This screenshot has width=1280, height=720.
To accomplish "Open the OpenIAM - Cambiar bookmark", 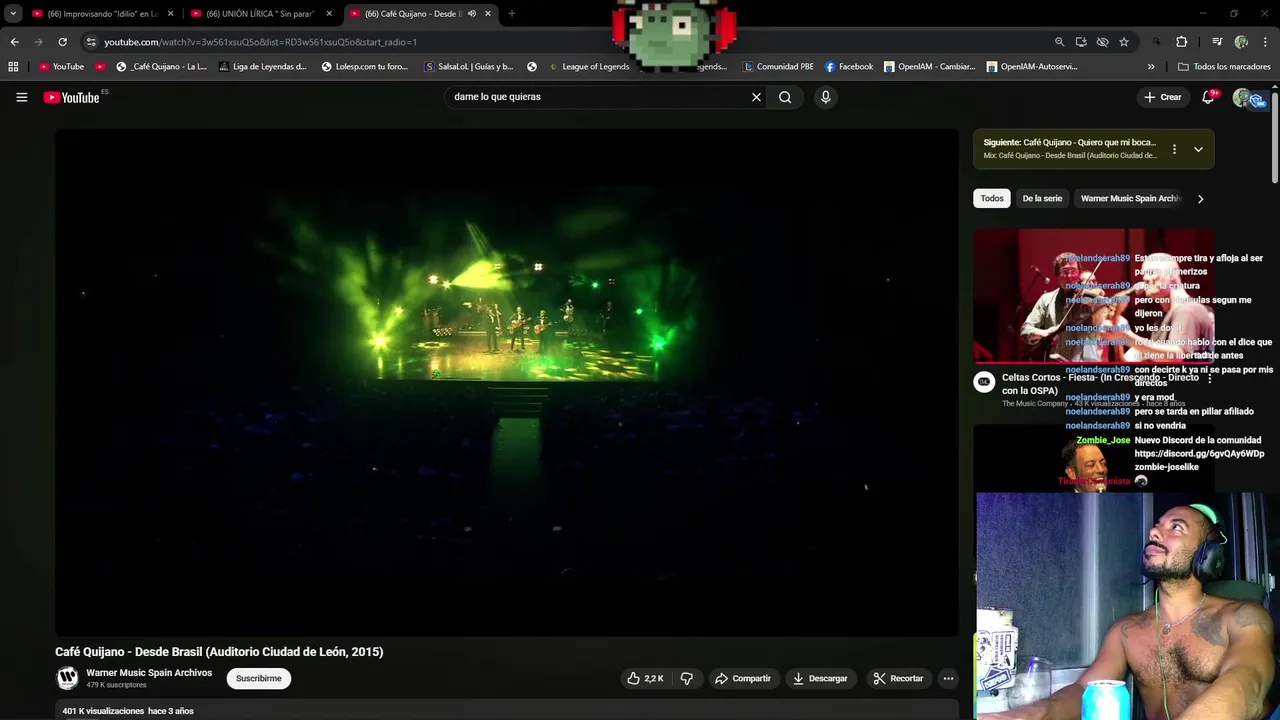I will click(x=929, y=67).
